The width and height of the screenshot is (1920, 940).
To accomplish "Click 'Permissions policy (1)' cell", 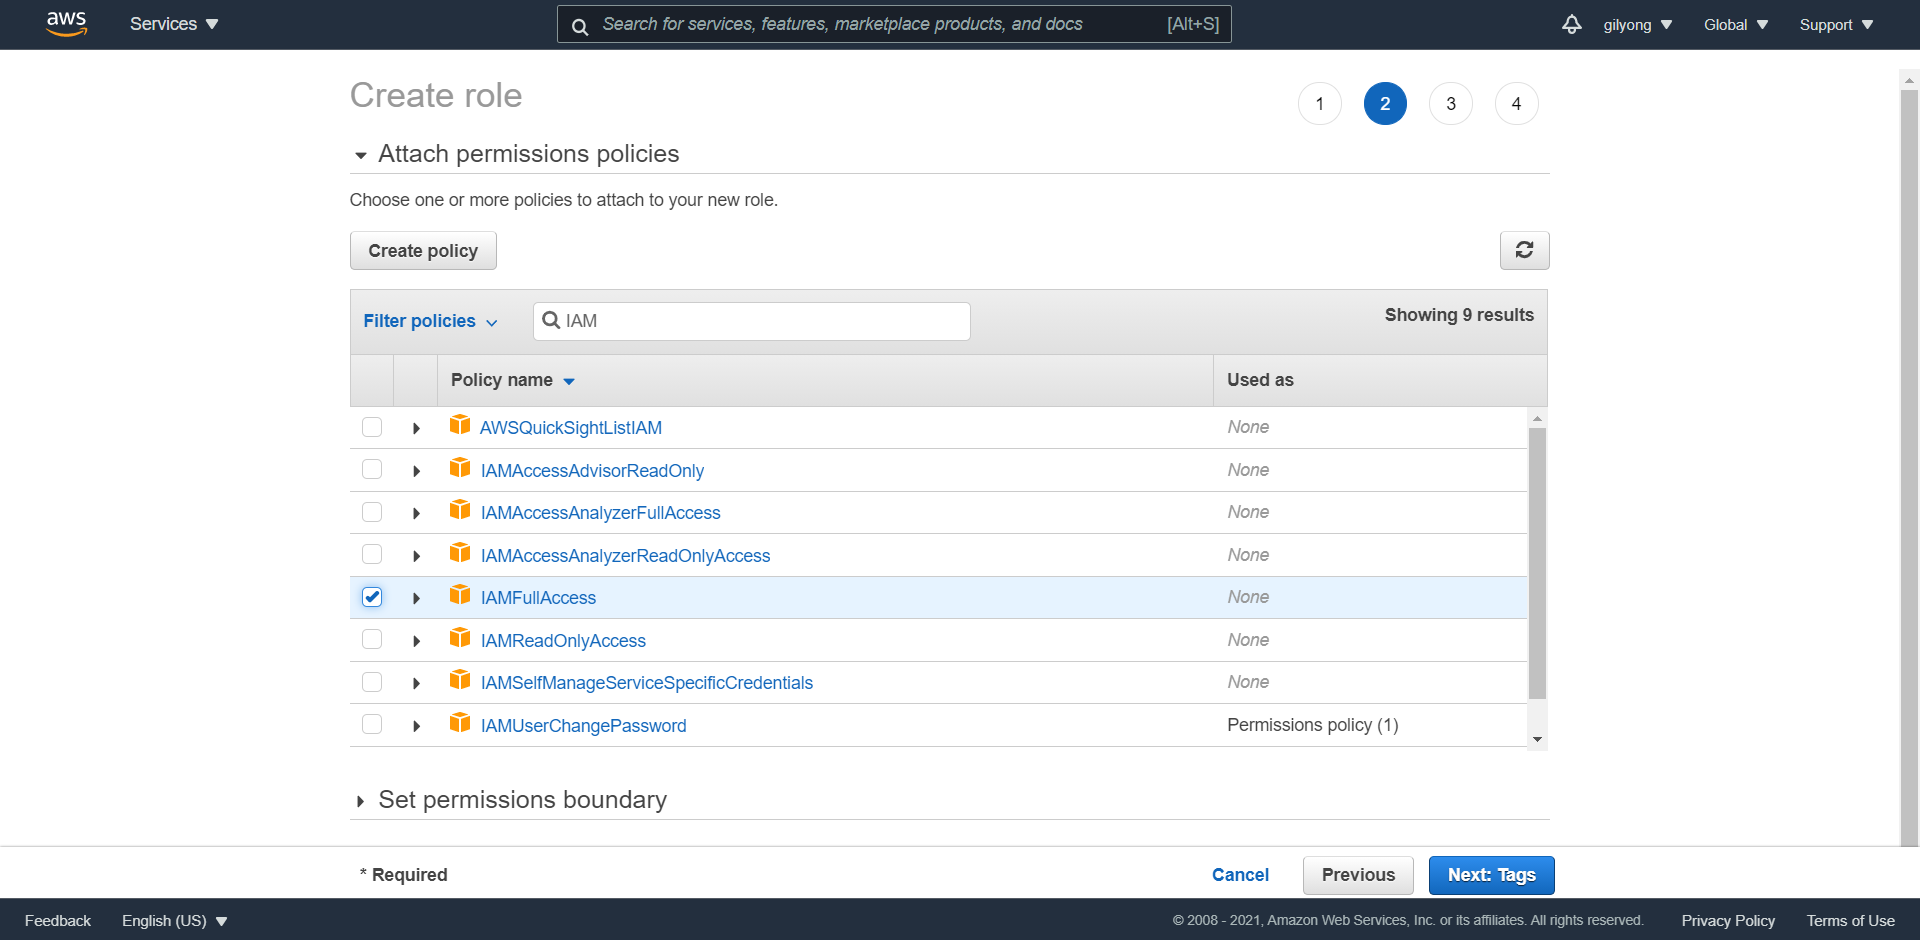I will (1312, 725).
